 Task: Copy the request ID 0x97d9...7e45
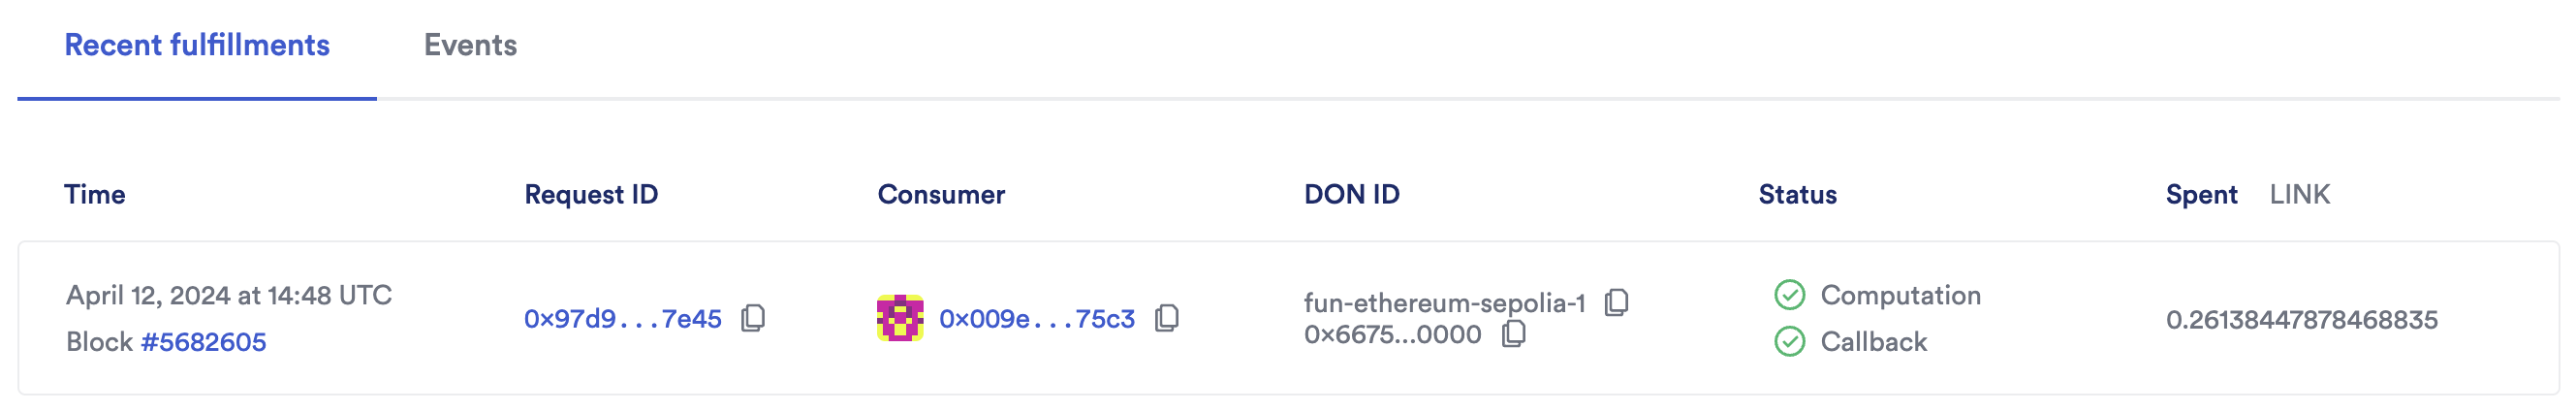pyautogui.click(x=753, y=318)
